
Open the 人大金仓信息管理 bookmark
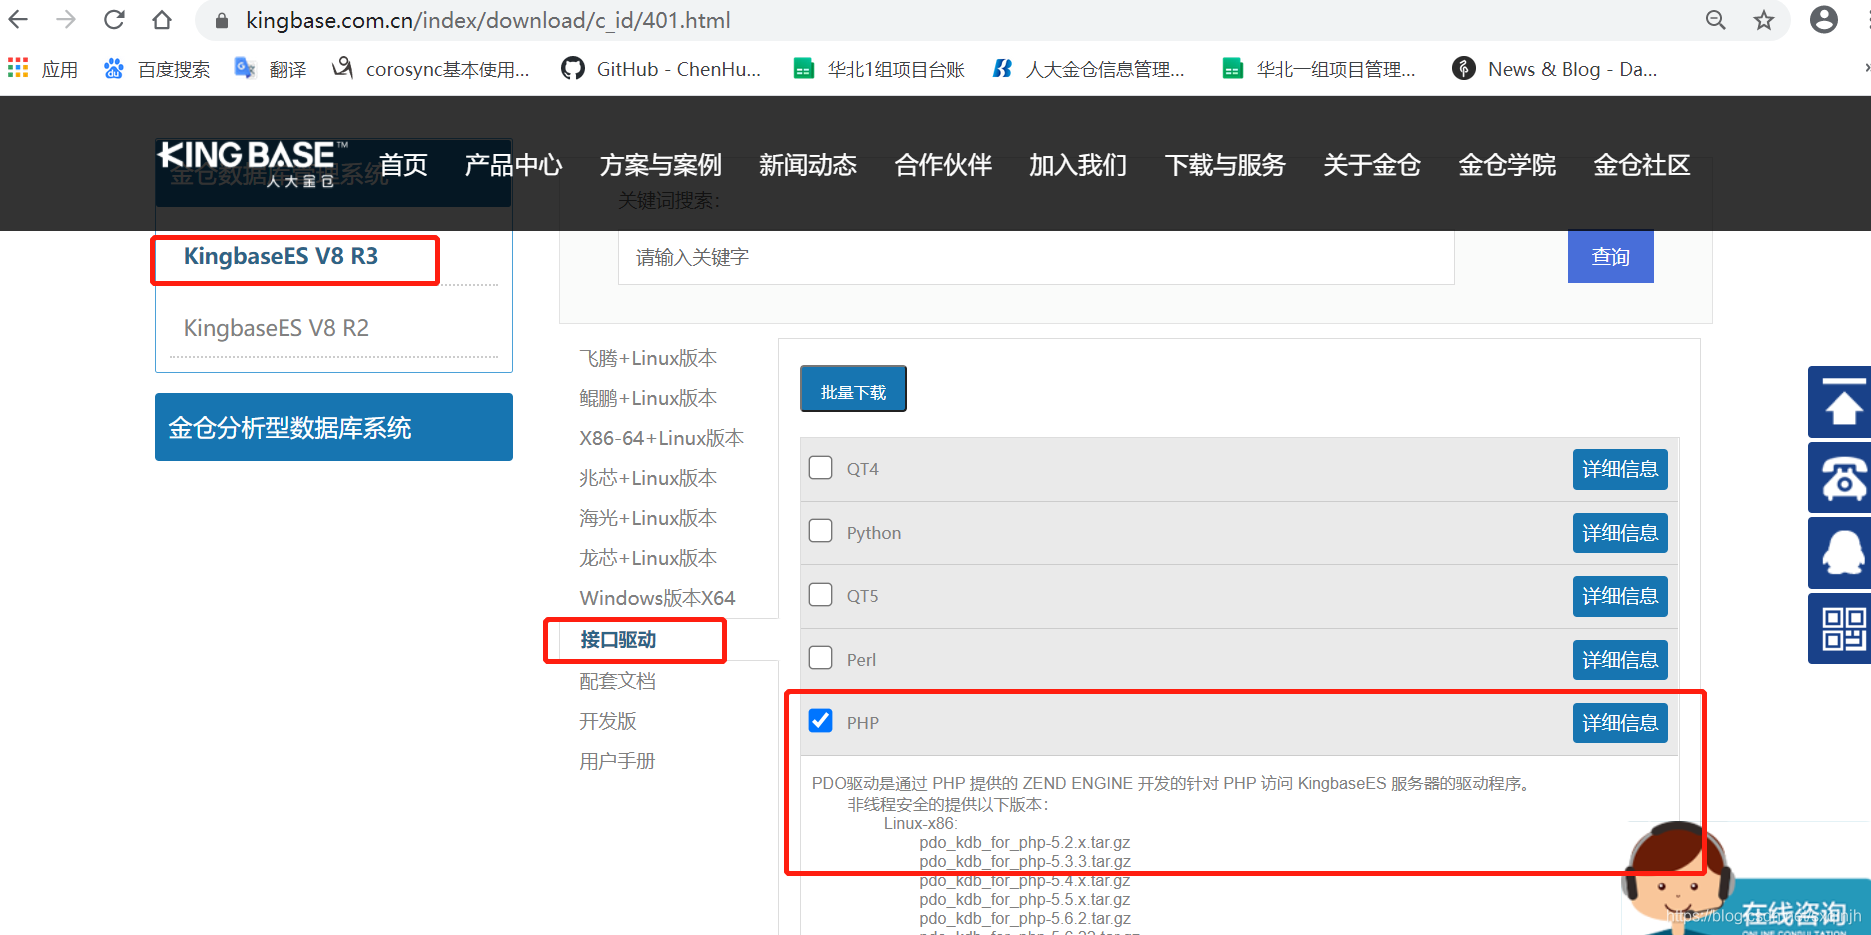[1088, 69]
